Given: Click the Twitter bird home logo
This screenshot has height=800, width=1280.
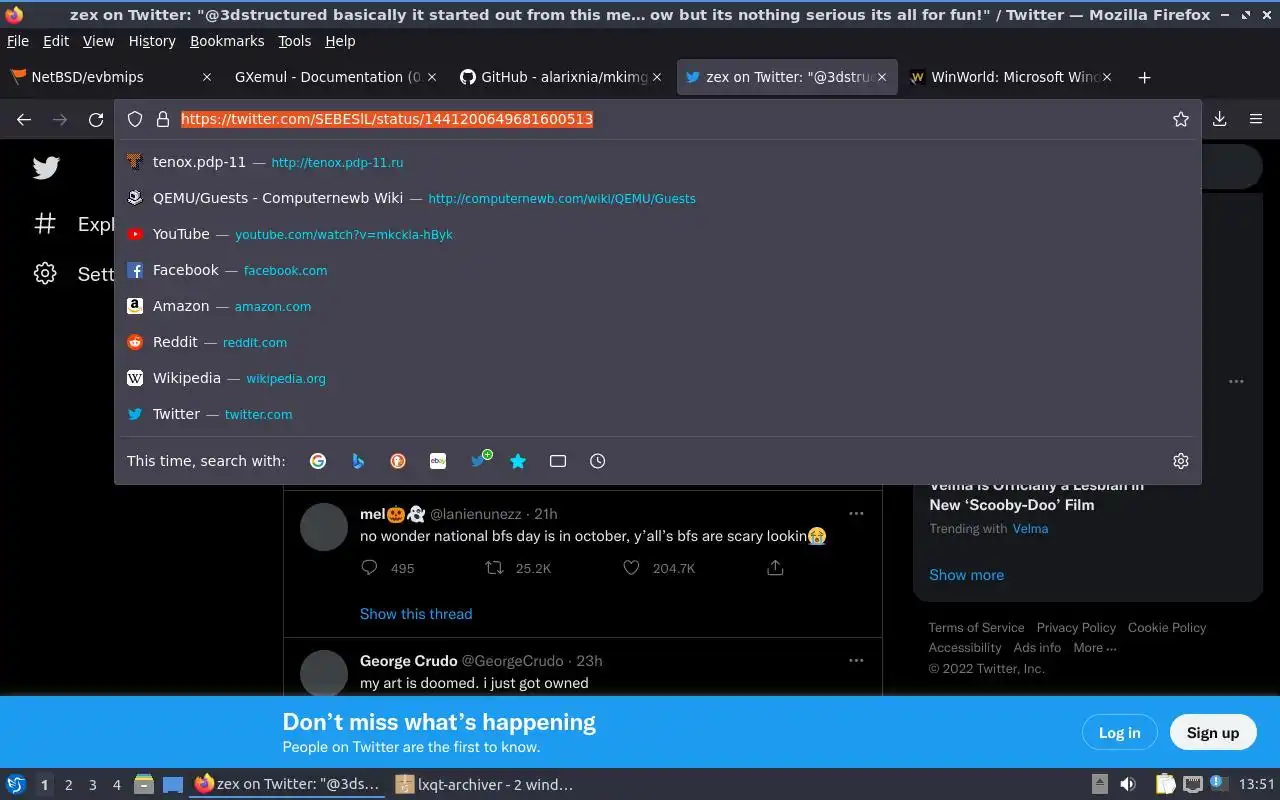Looking at the screenshot, I should pos(46,168).
